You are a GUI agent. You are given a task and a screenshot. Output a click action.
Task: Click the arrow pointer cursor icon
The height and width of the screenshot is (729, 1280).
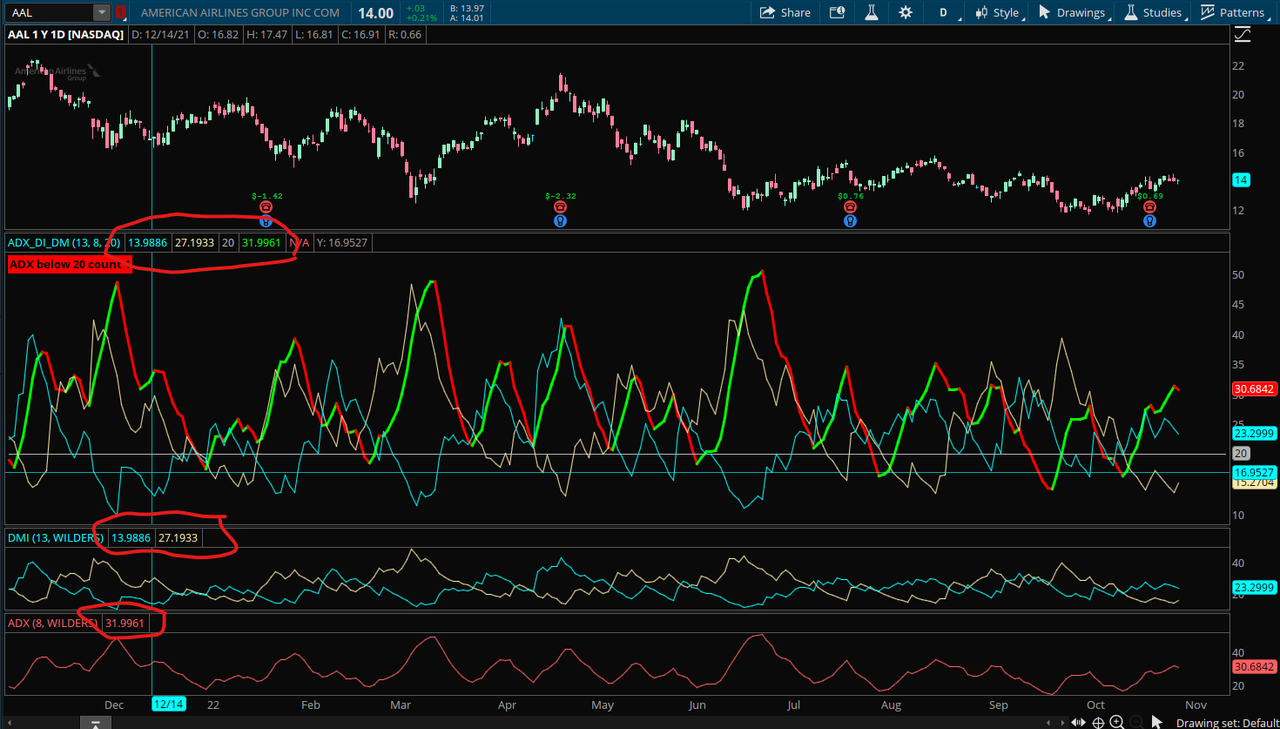click(1154, 721)
